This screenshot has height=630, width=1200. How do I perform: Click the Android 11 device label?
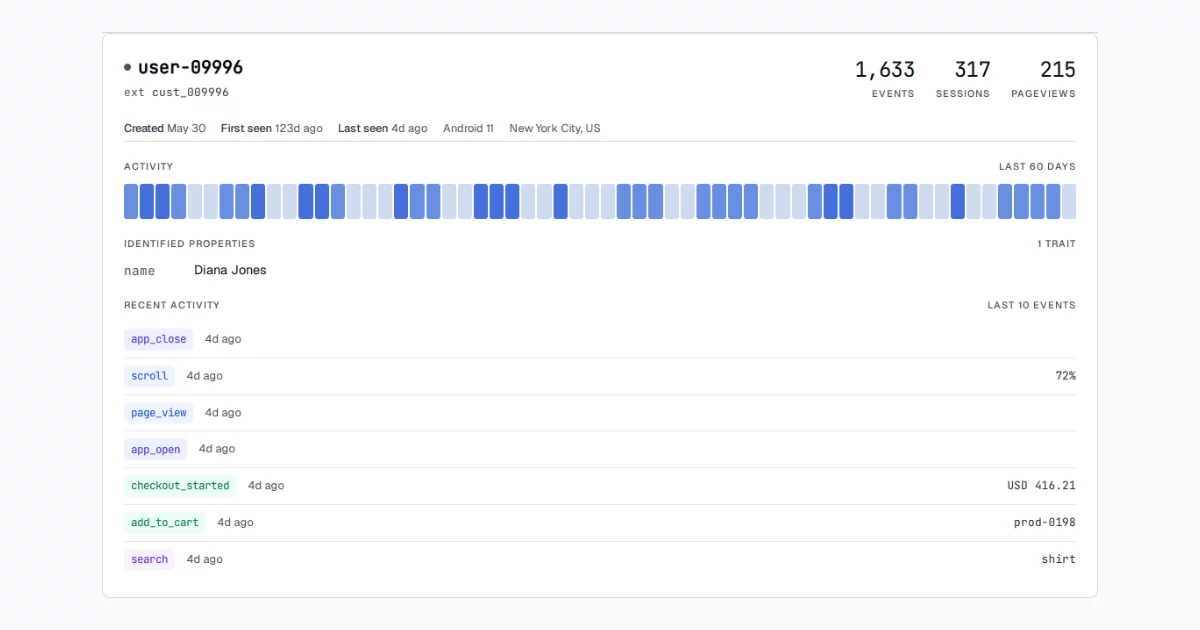pyautogui.click(x=468, y=128)
